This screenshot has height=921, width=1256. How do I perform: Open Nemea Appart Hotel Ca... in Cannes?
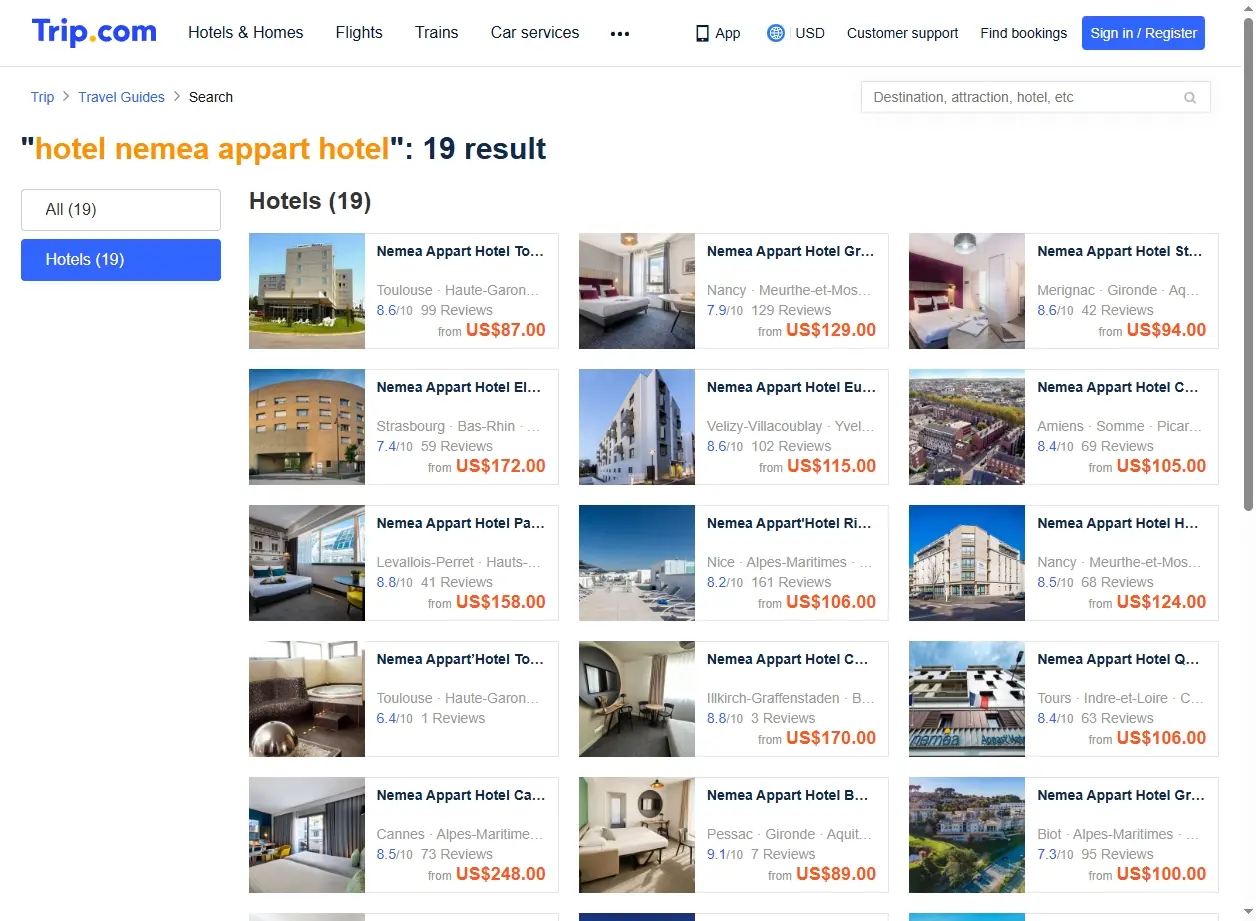[x=461, y=795]
